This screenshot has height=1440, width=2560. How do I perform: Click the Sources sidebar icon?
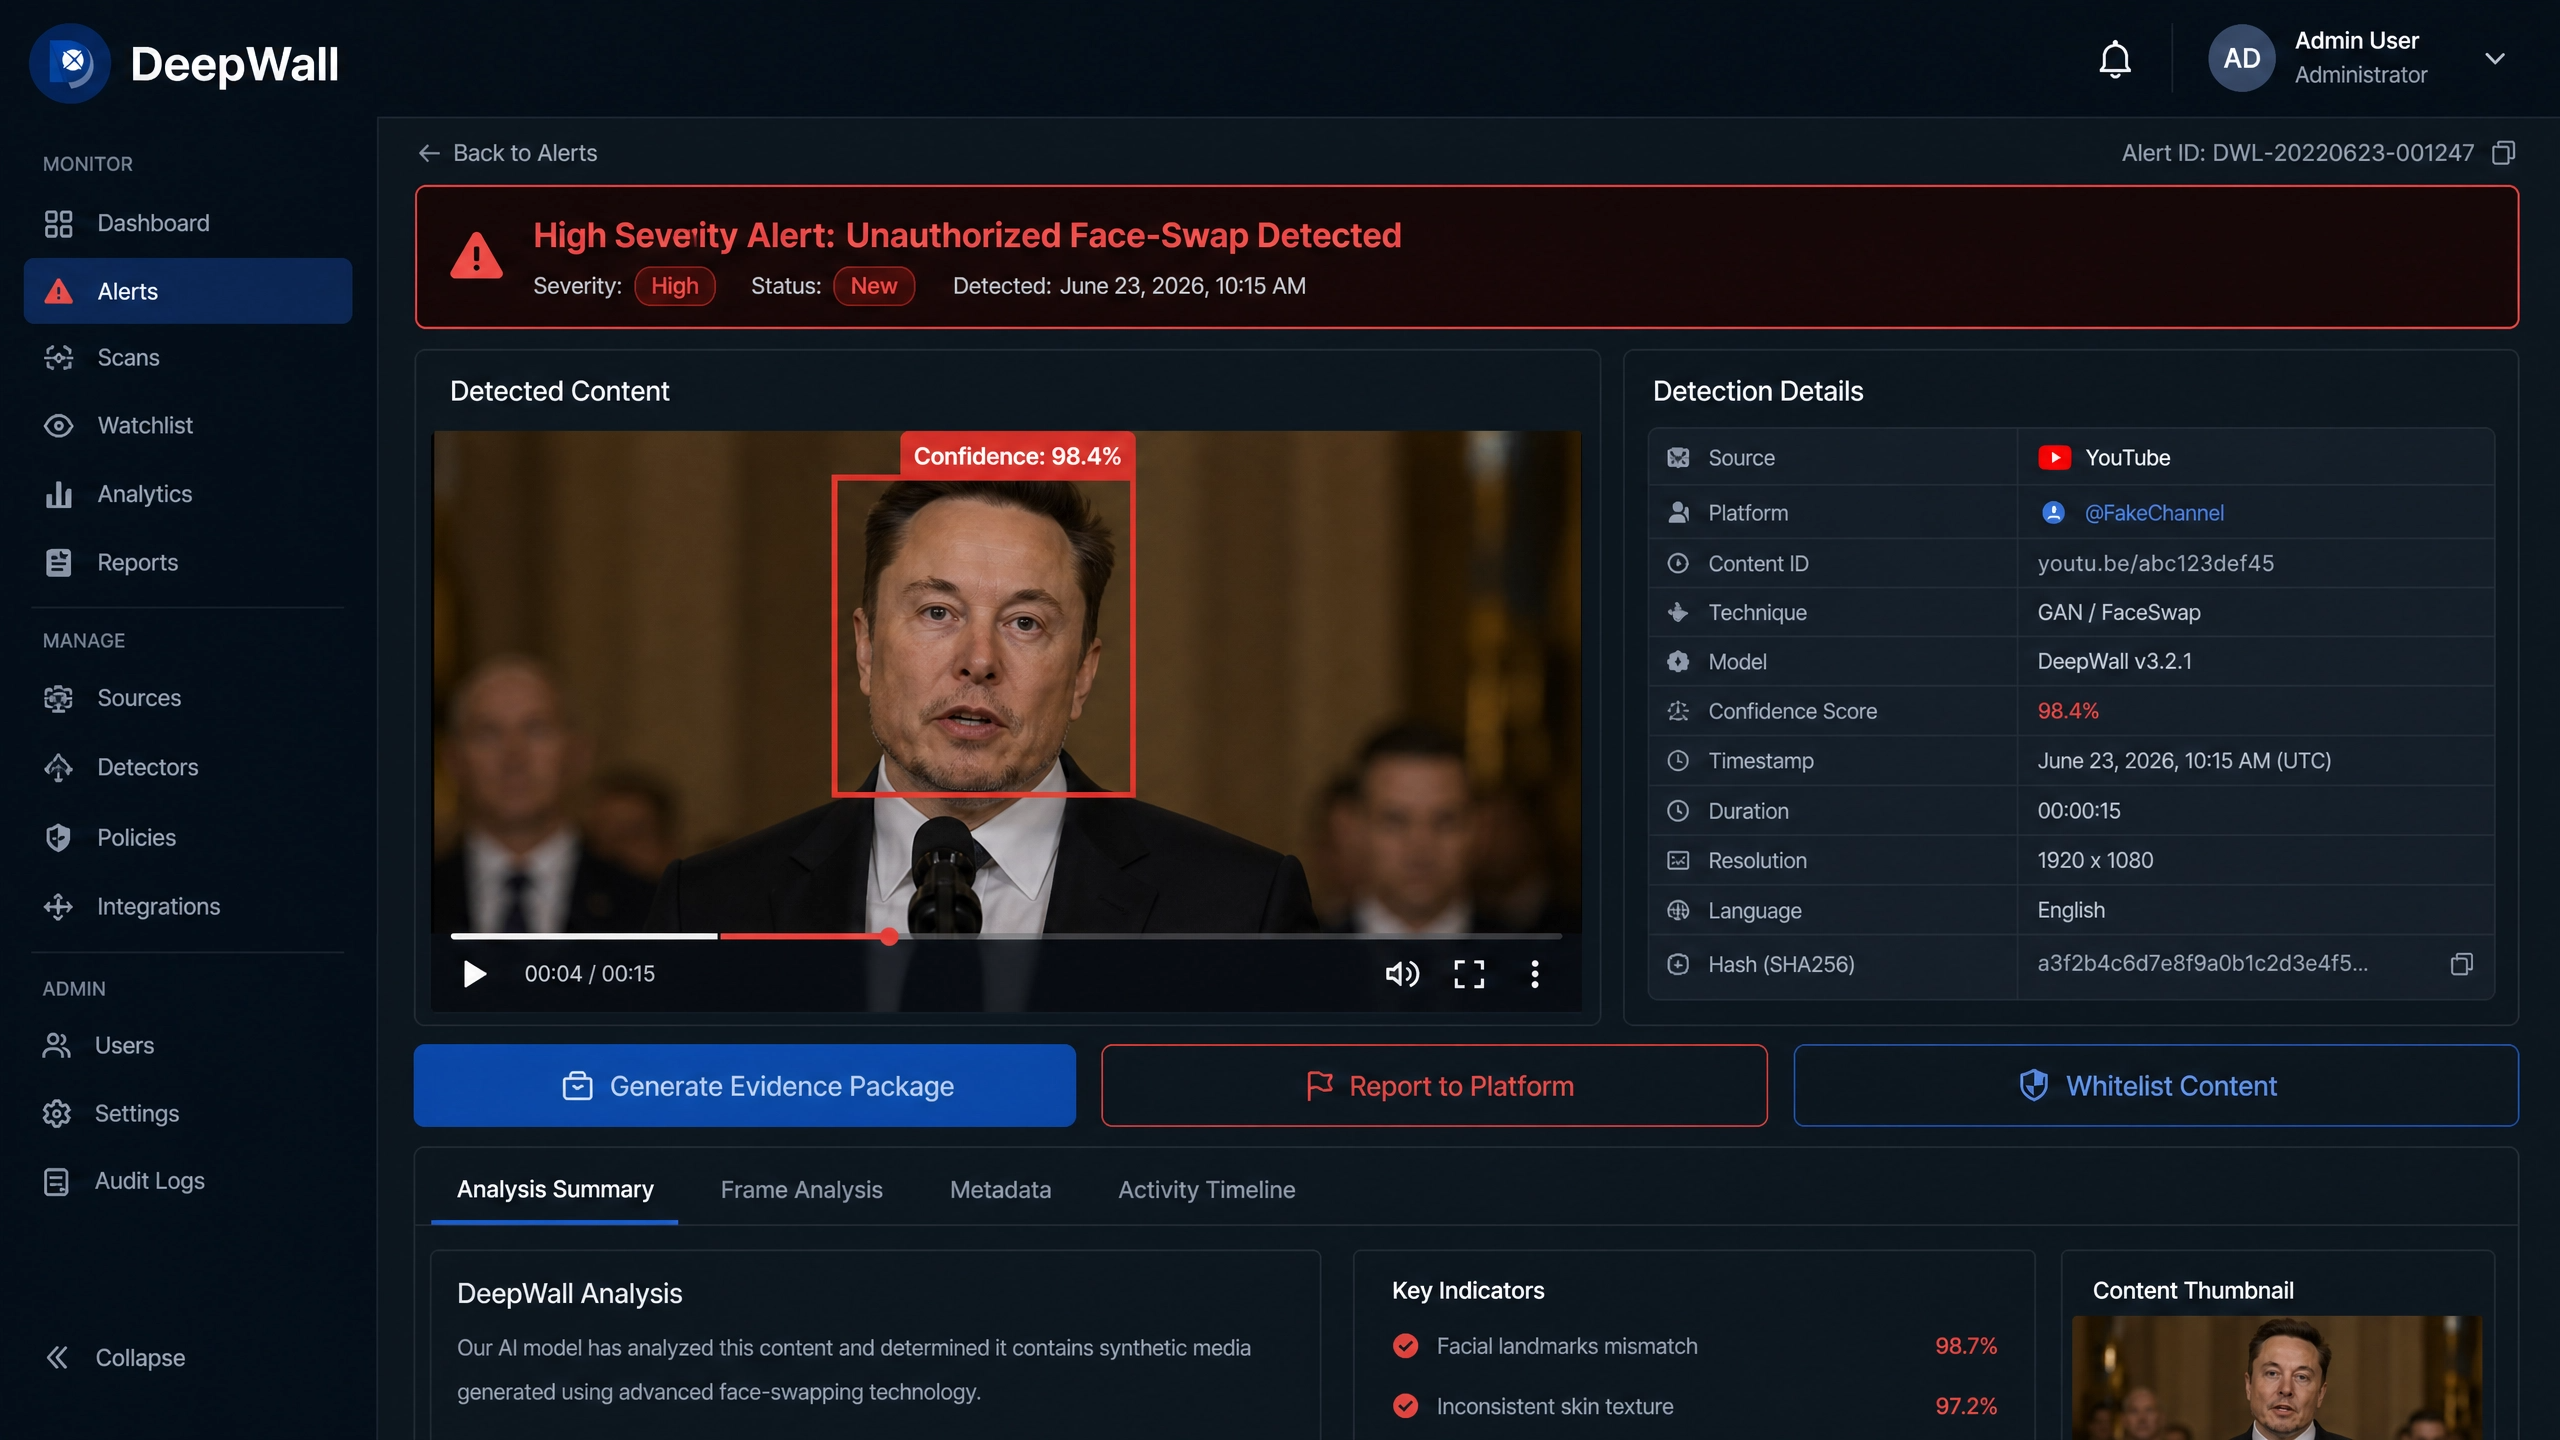point(58,698)
